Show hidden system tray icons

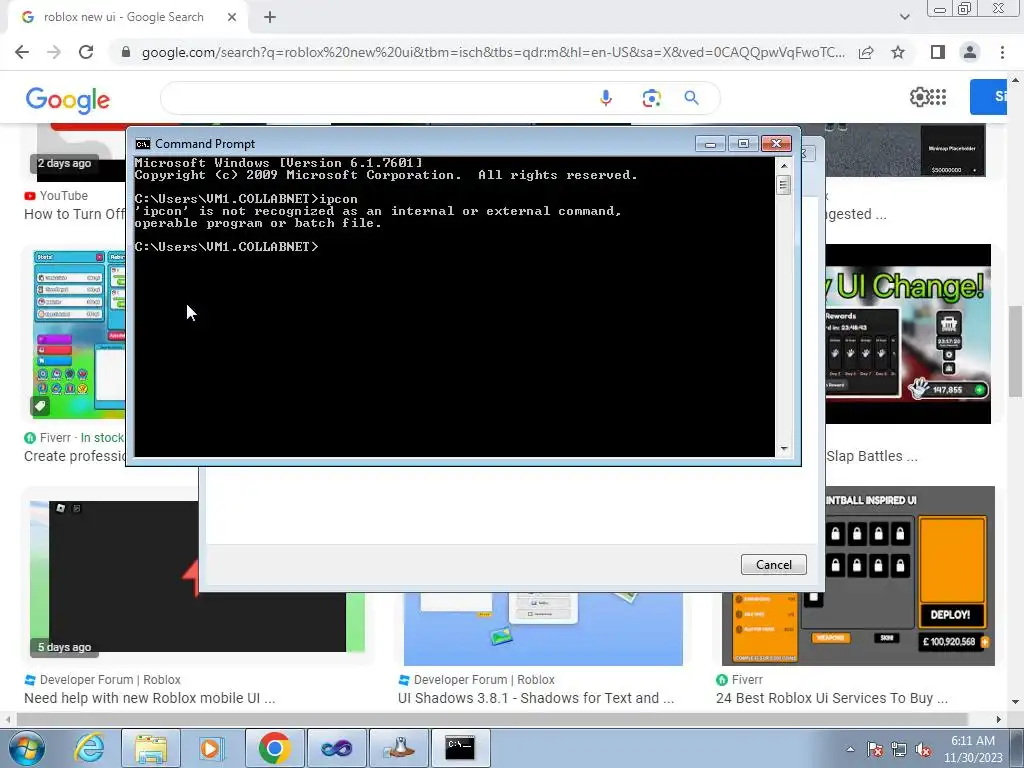coord(850,749)
